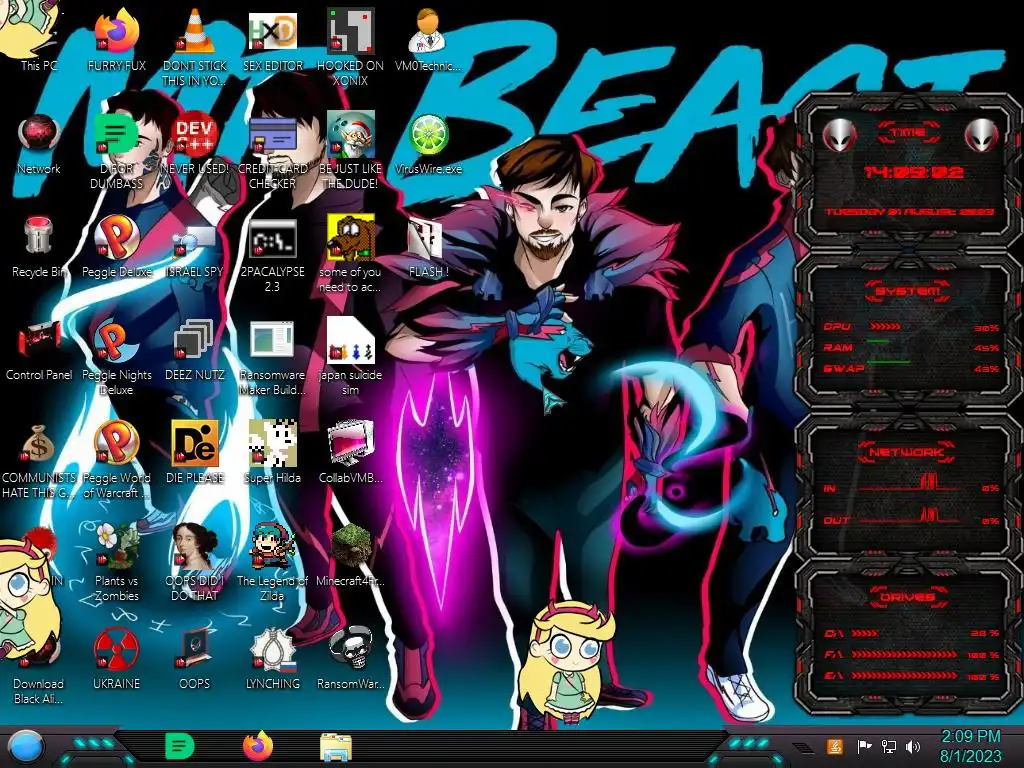Screen dimensions: 1024x768
Task: Click the E:\ drive bar in widget
Action: click(x=904, y=676)
